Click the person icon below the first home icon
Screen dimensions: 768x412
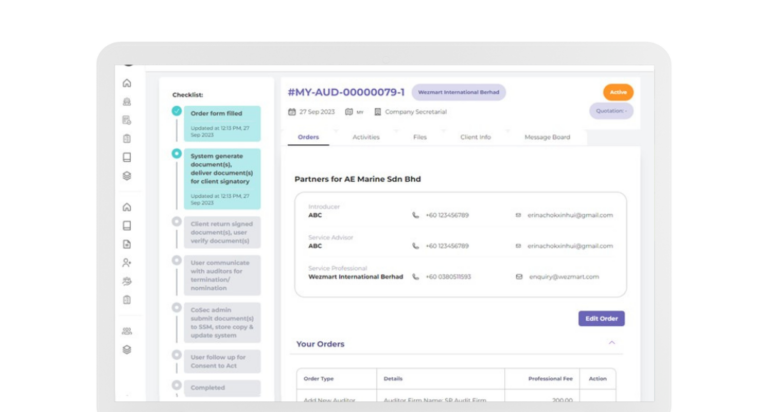(127, 102)
